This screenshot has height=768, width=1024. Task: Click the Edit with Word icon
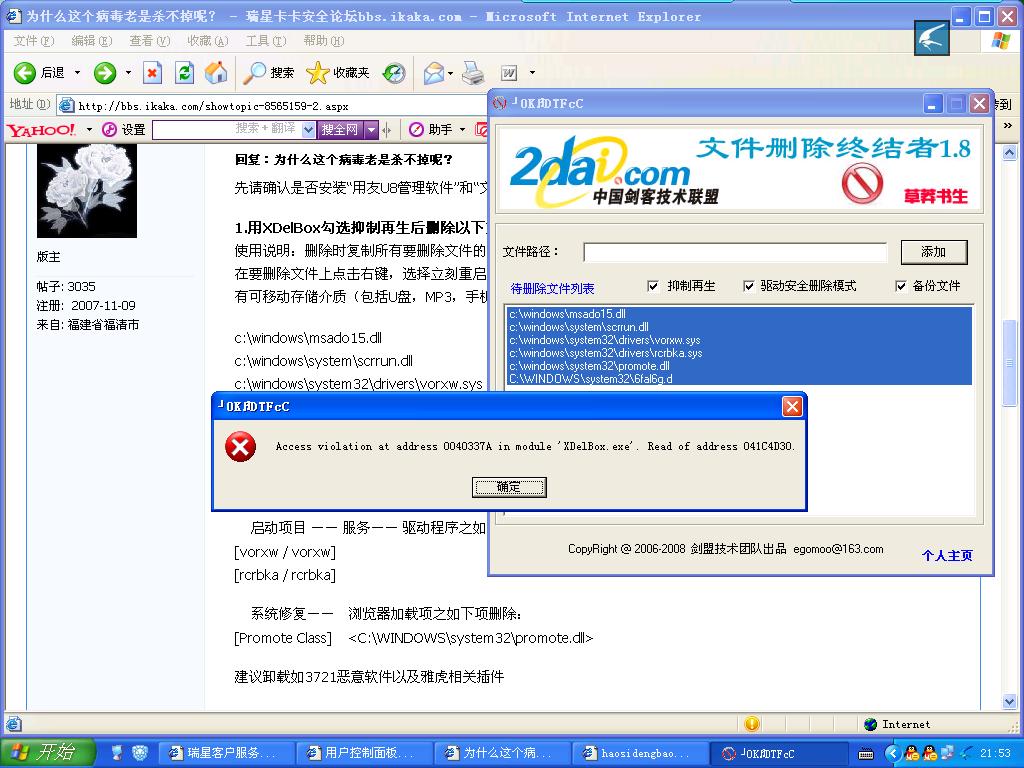coord(509,73)
